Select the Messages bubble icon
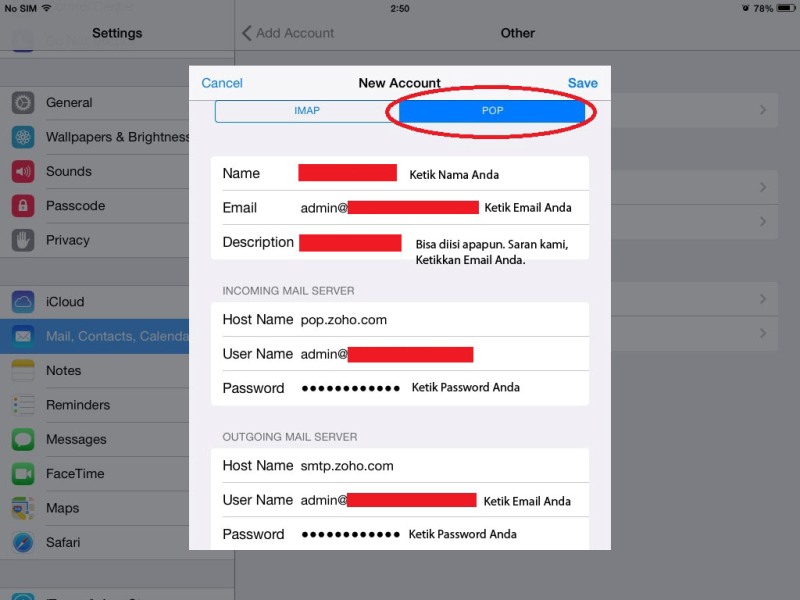 [23, 440]
